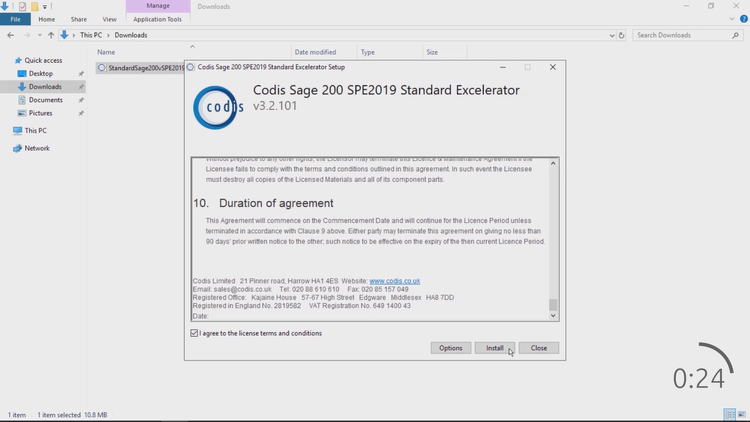Click the Codis logo in the setup dialog
Screen dimensions: 750x422
218,108
